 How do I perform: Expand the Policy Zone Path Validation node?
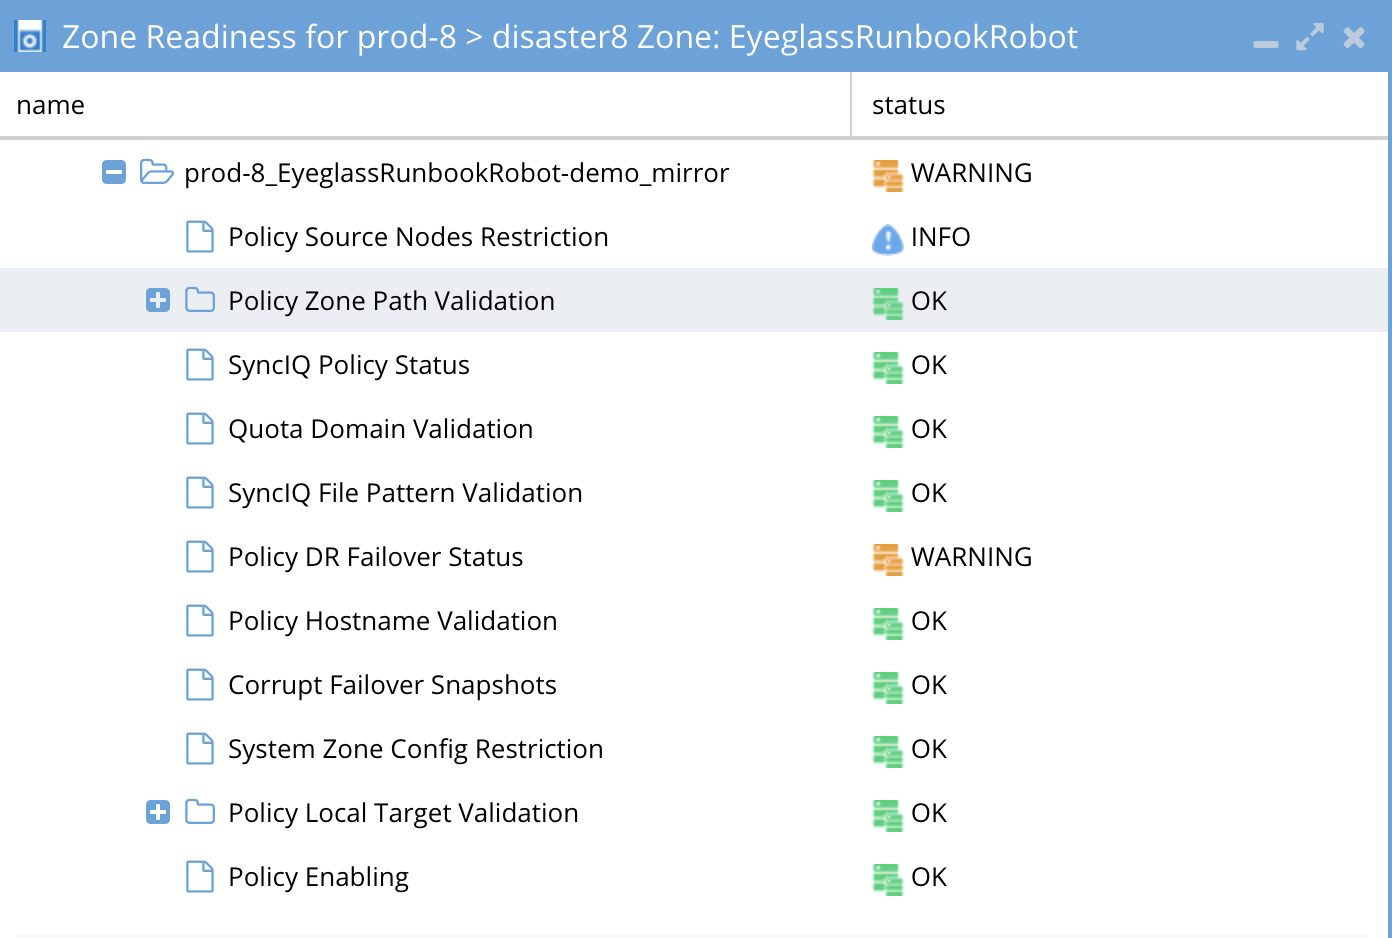[158, 300]
